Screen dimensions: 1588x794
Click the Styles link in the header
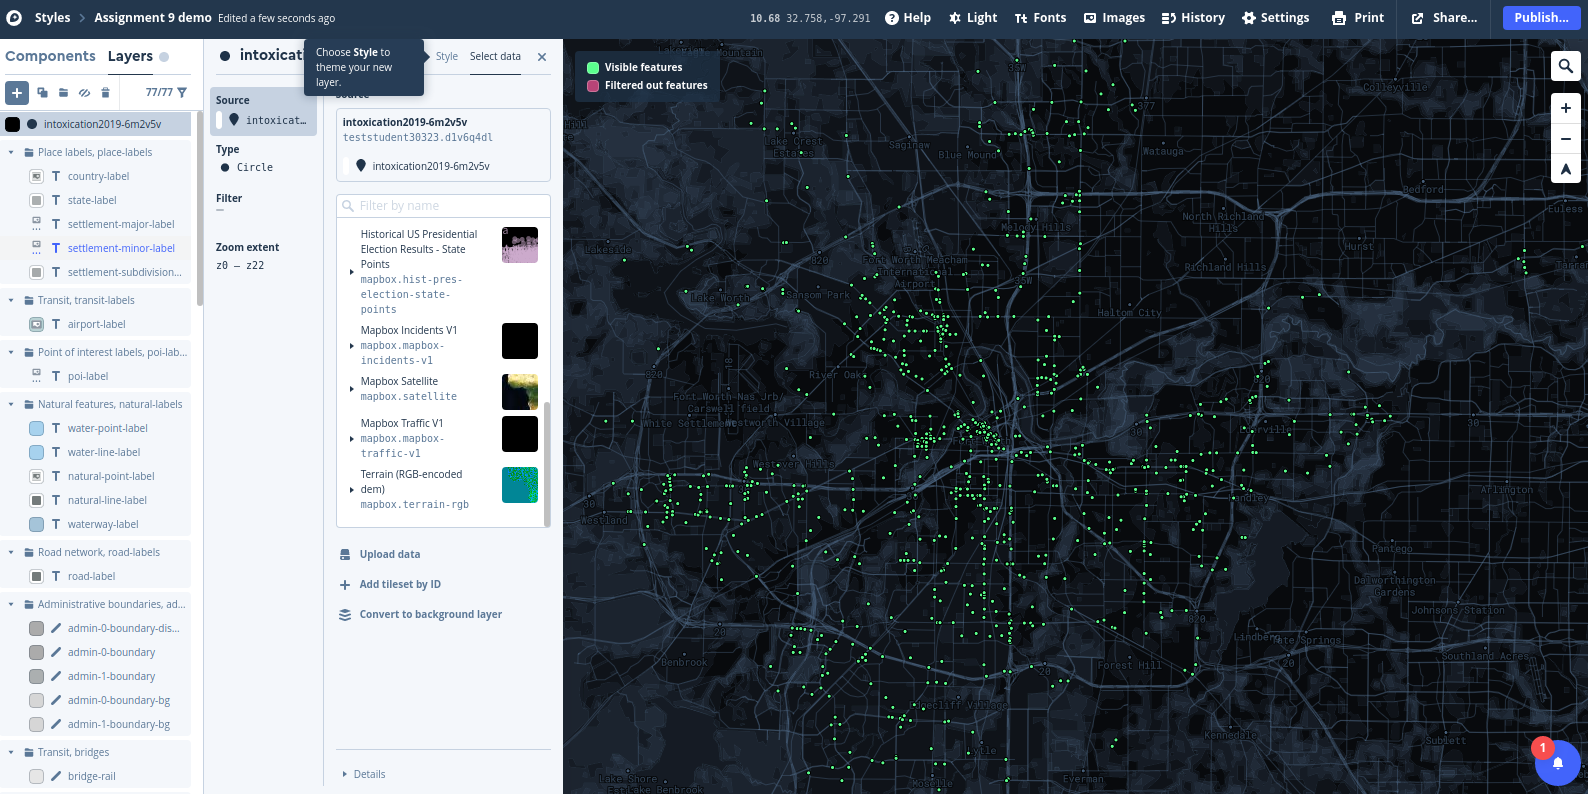[x=52, y=18]
